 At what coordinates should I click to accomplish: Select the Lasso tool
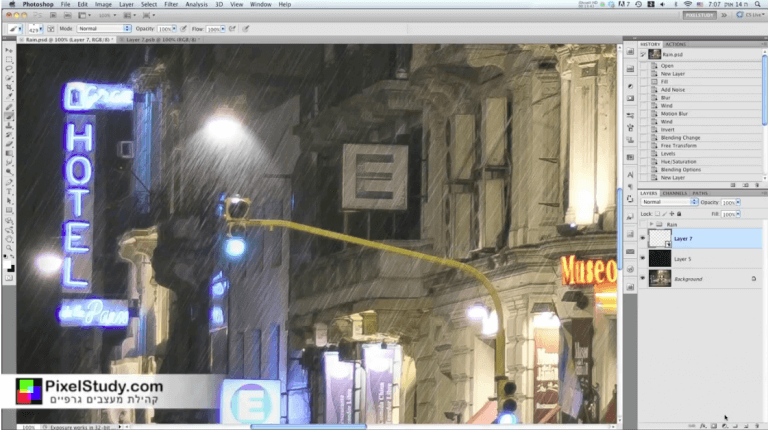point(9,69)
